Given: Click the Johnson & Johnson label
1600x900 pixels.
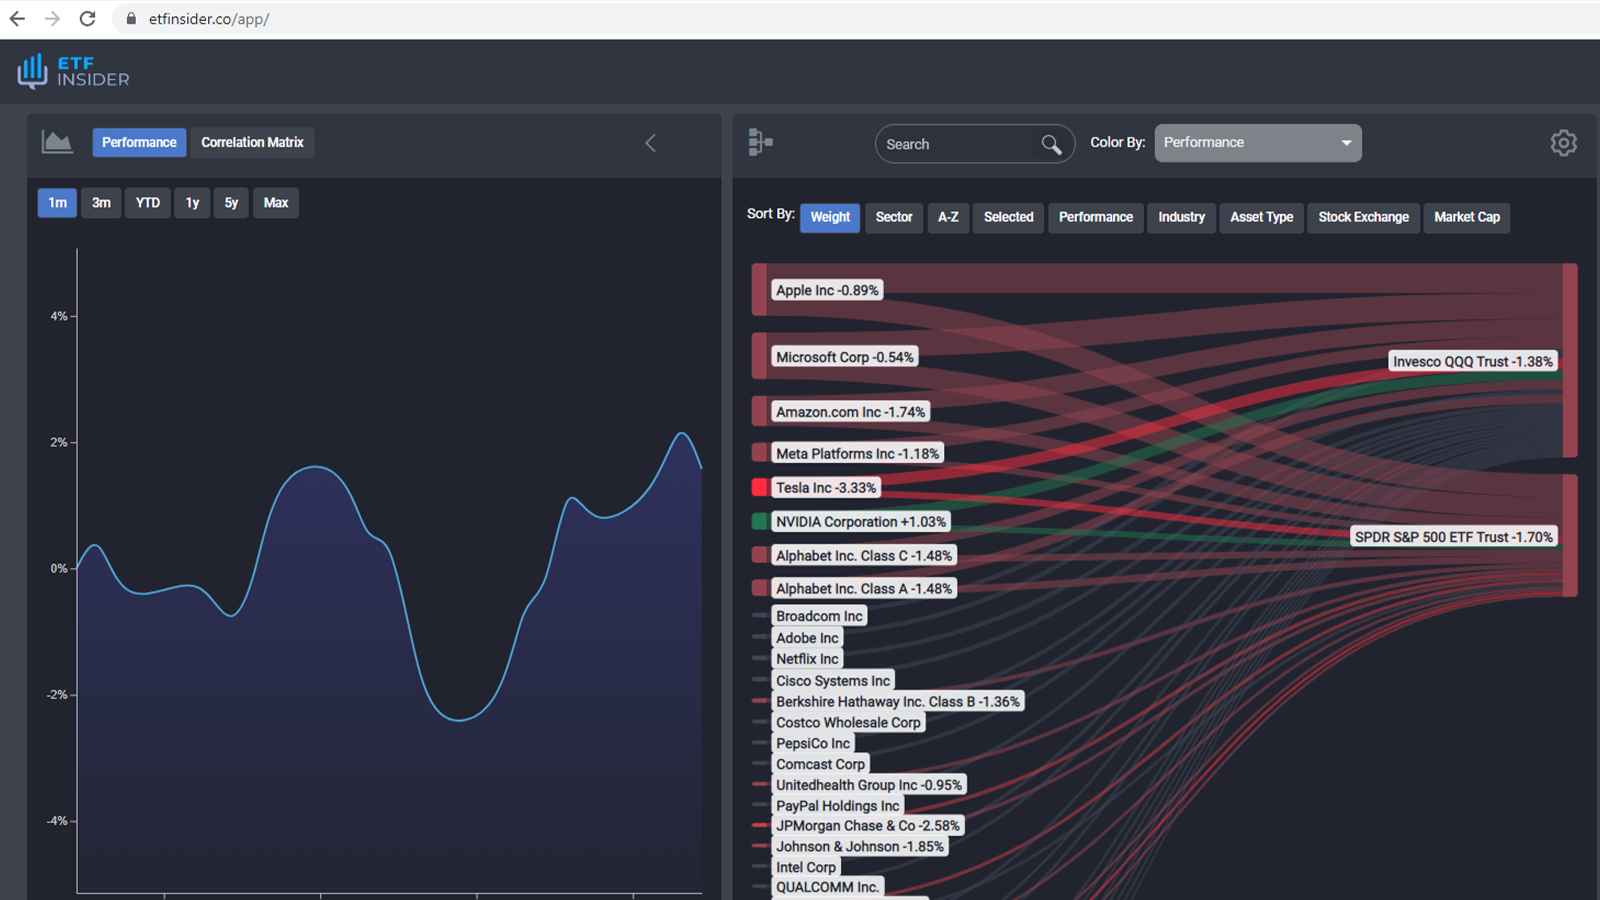Looking at the screenshot, I should click(860, 847).
